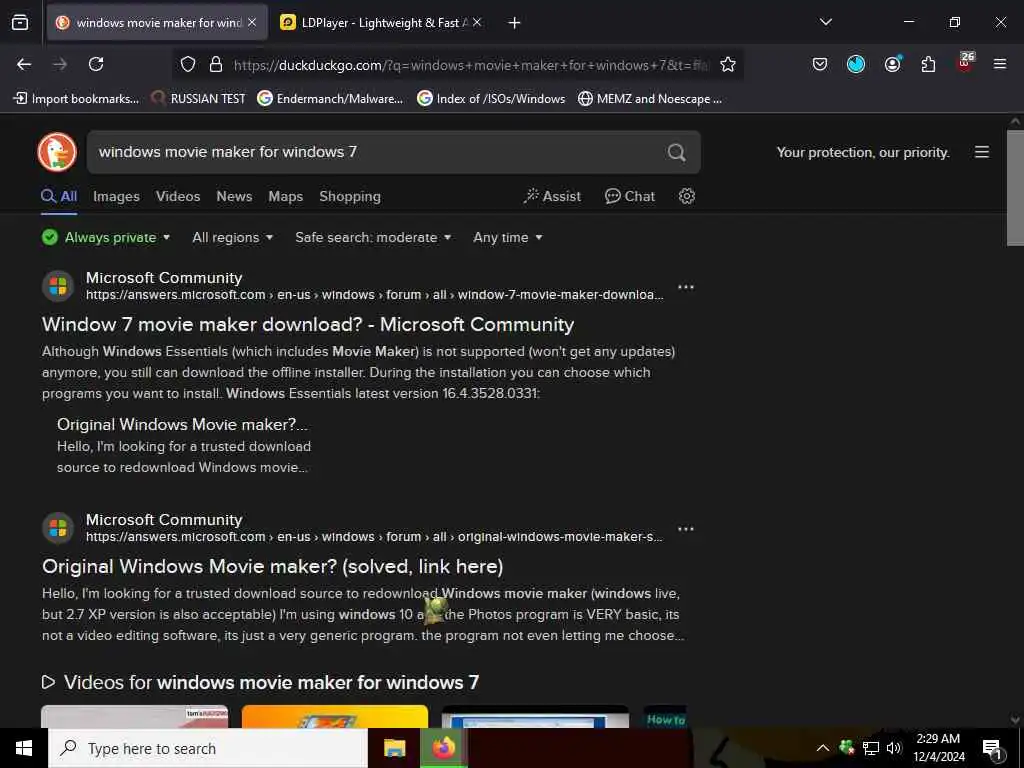
Task: Click DuckDuckGo logo to go home
Action: 57,152
